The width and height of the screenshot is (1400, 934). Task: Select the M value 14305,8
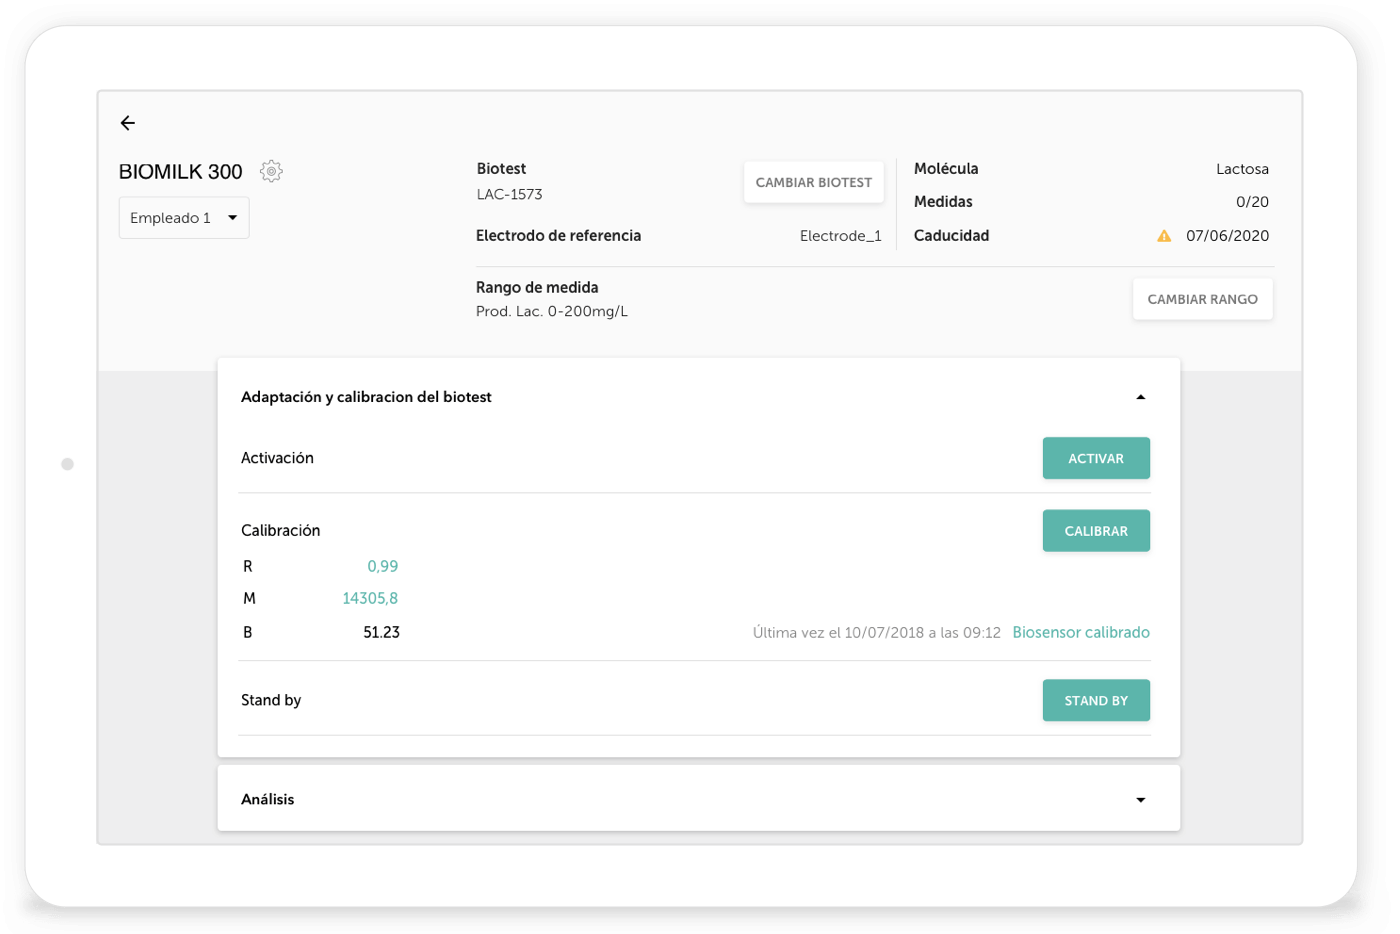click(x=370, y=598)
